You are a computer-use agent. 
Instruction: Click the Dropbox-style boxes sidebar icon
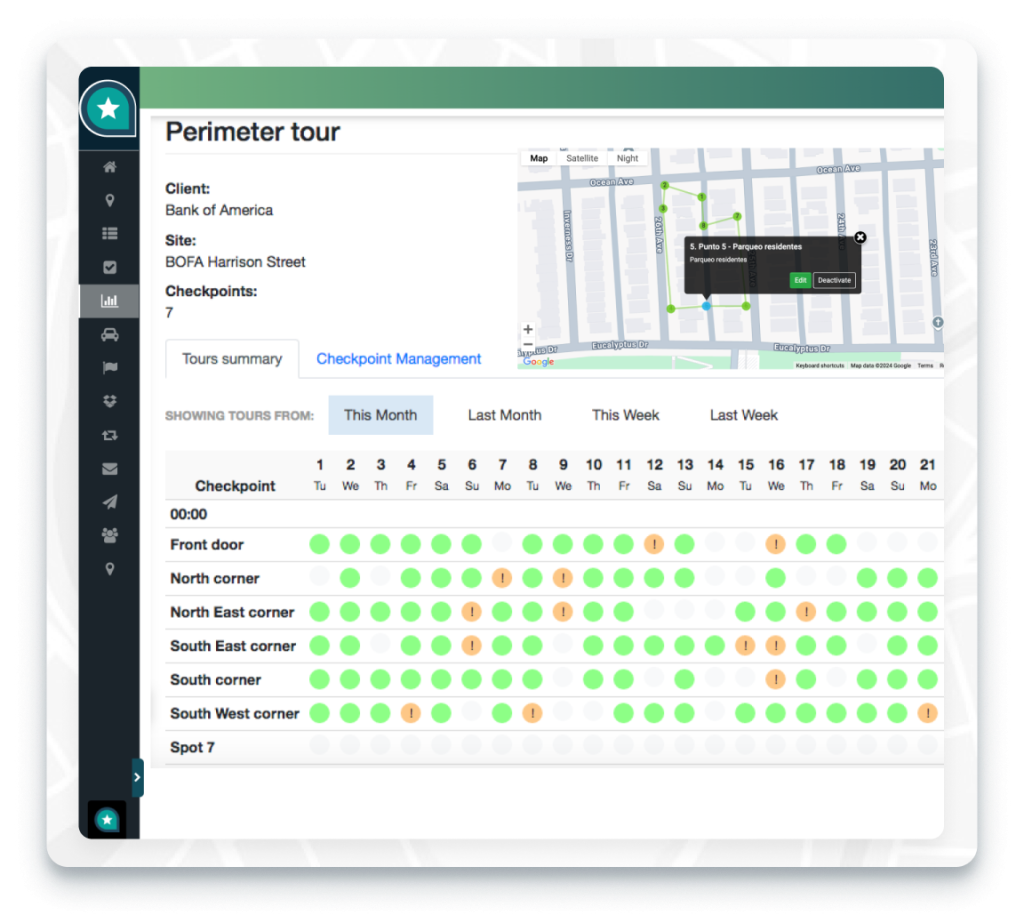(109, 401)
